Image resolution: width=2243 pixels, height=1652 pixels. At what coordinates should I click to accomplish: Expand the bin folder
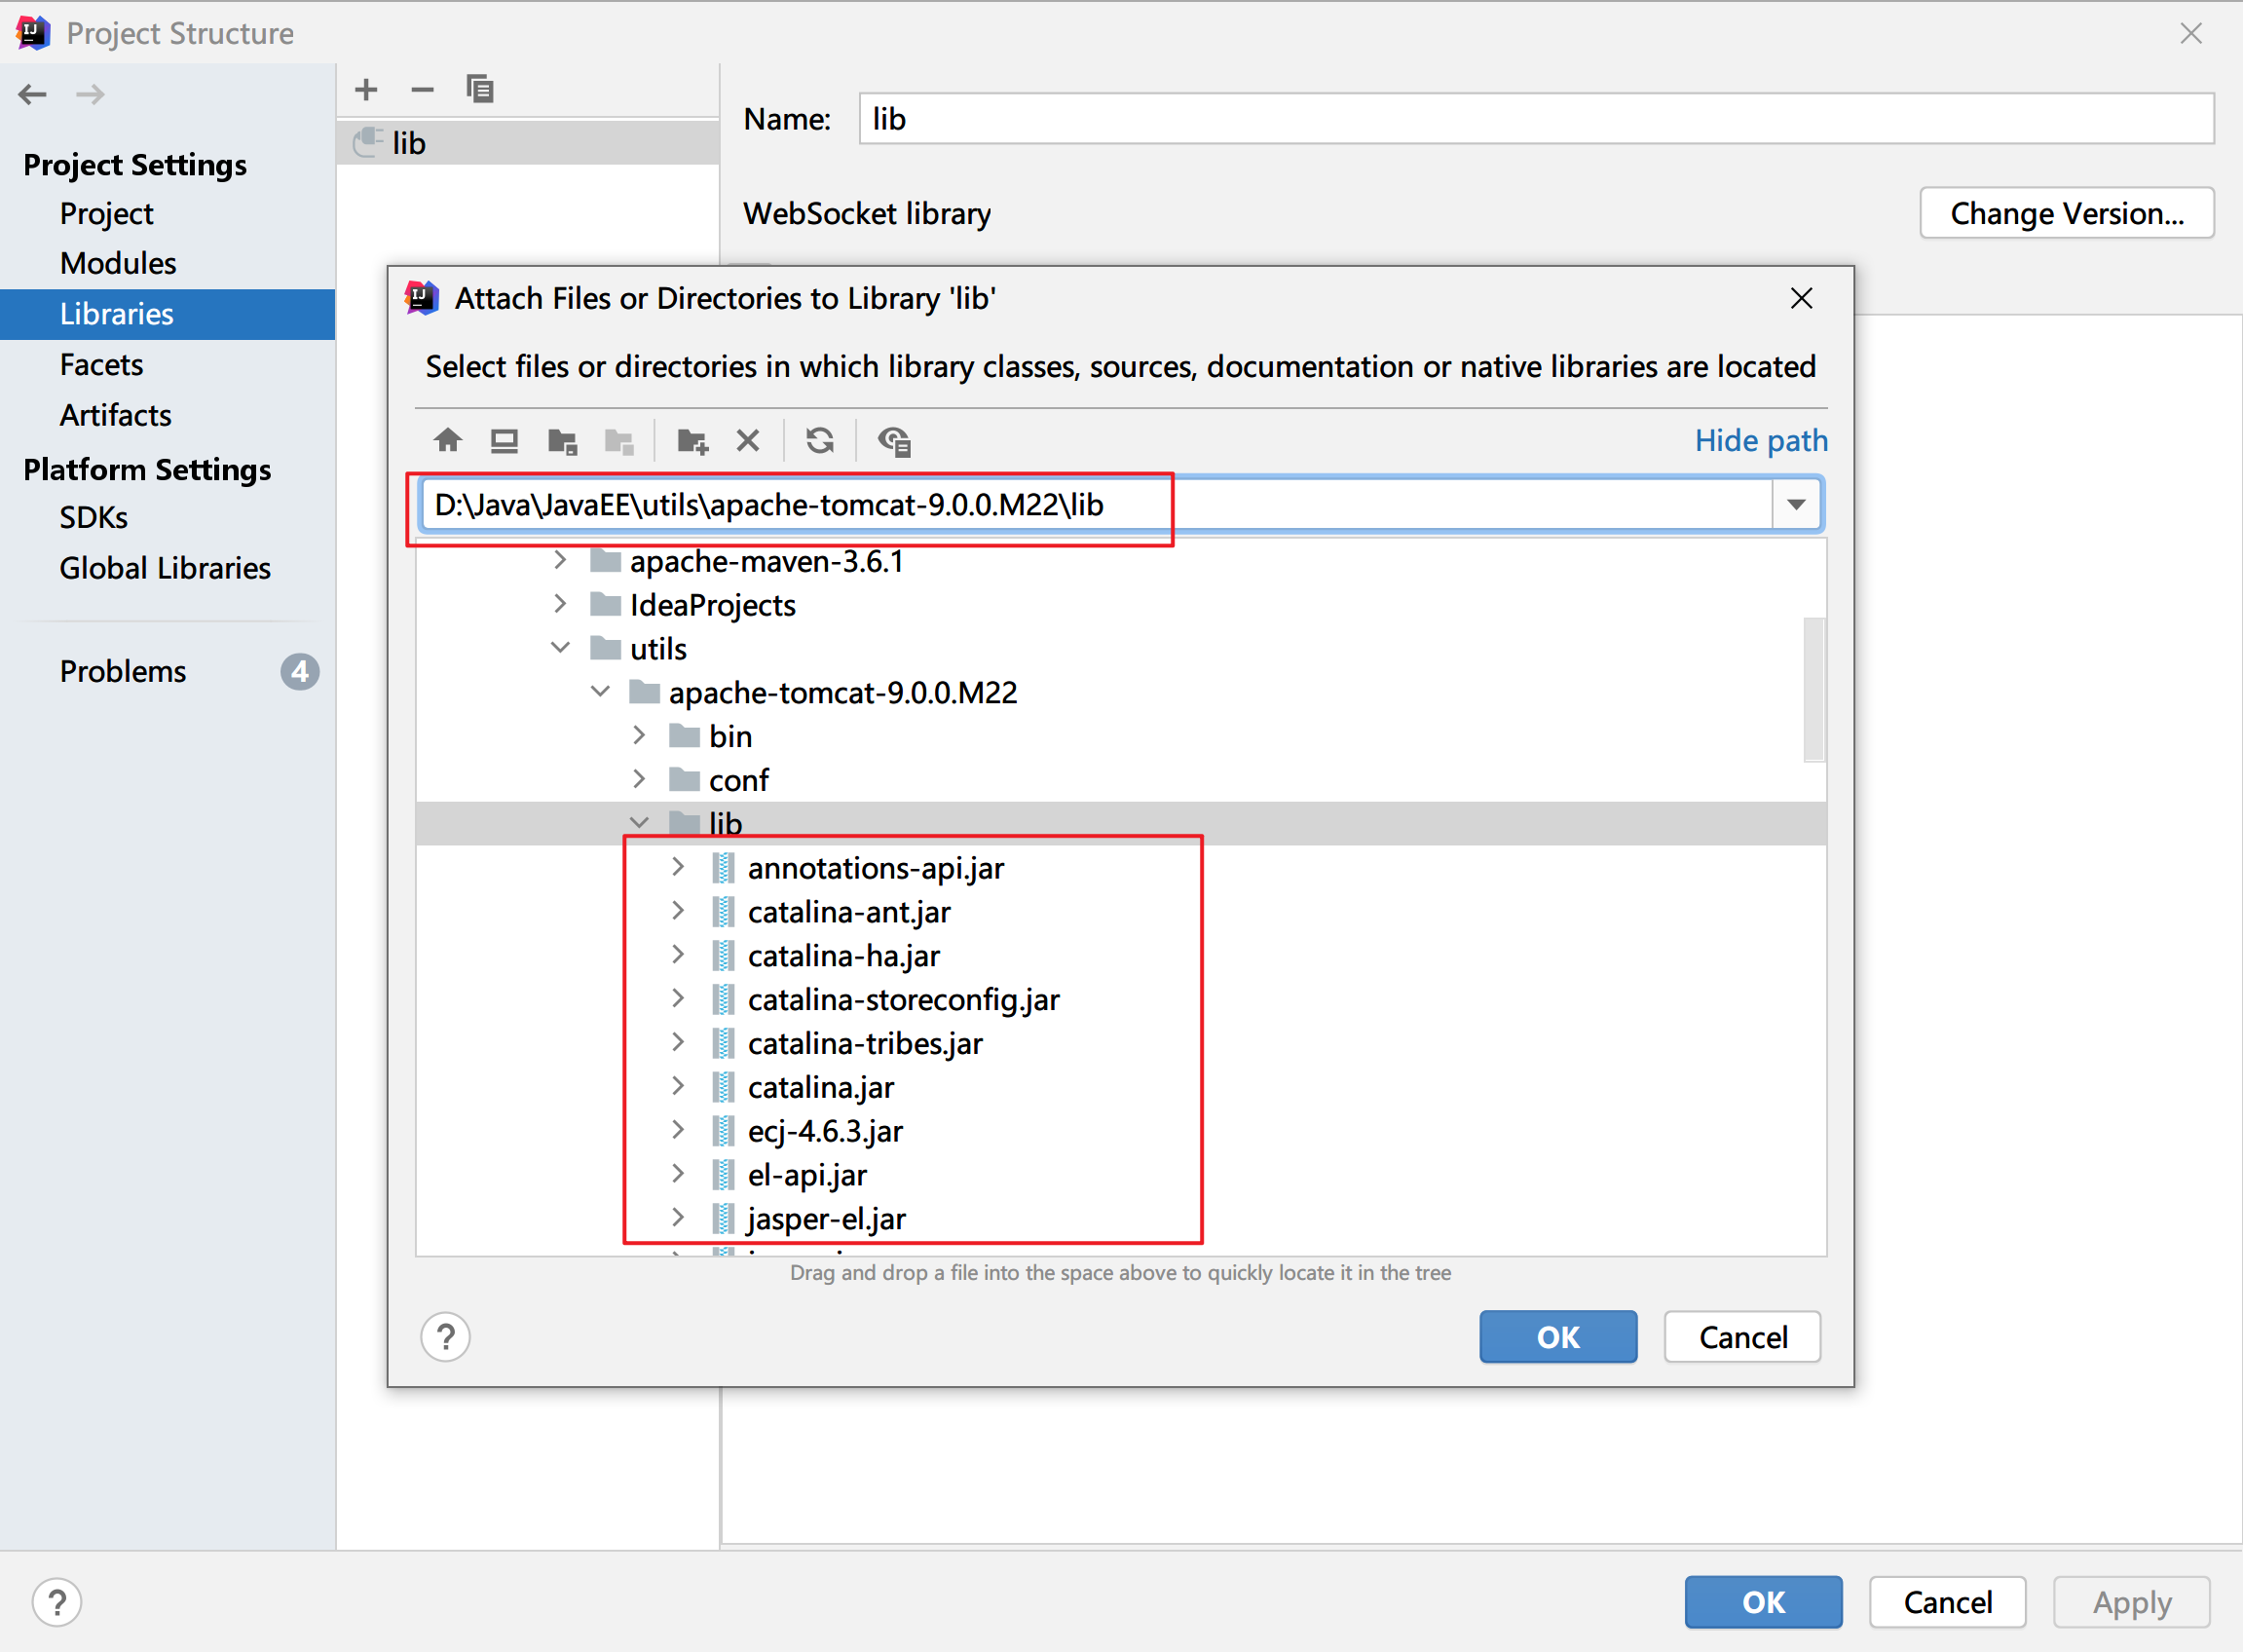640,736
